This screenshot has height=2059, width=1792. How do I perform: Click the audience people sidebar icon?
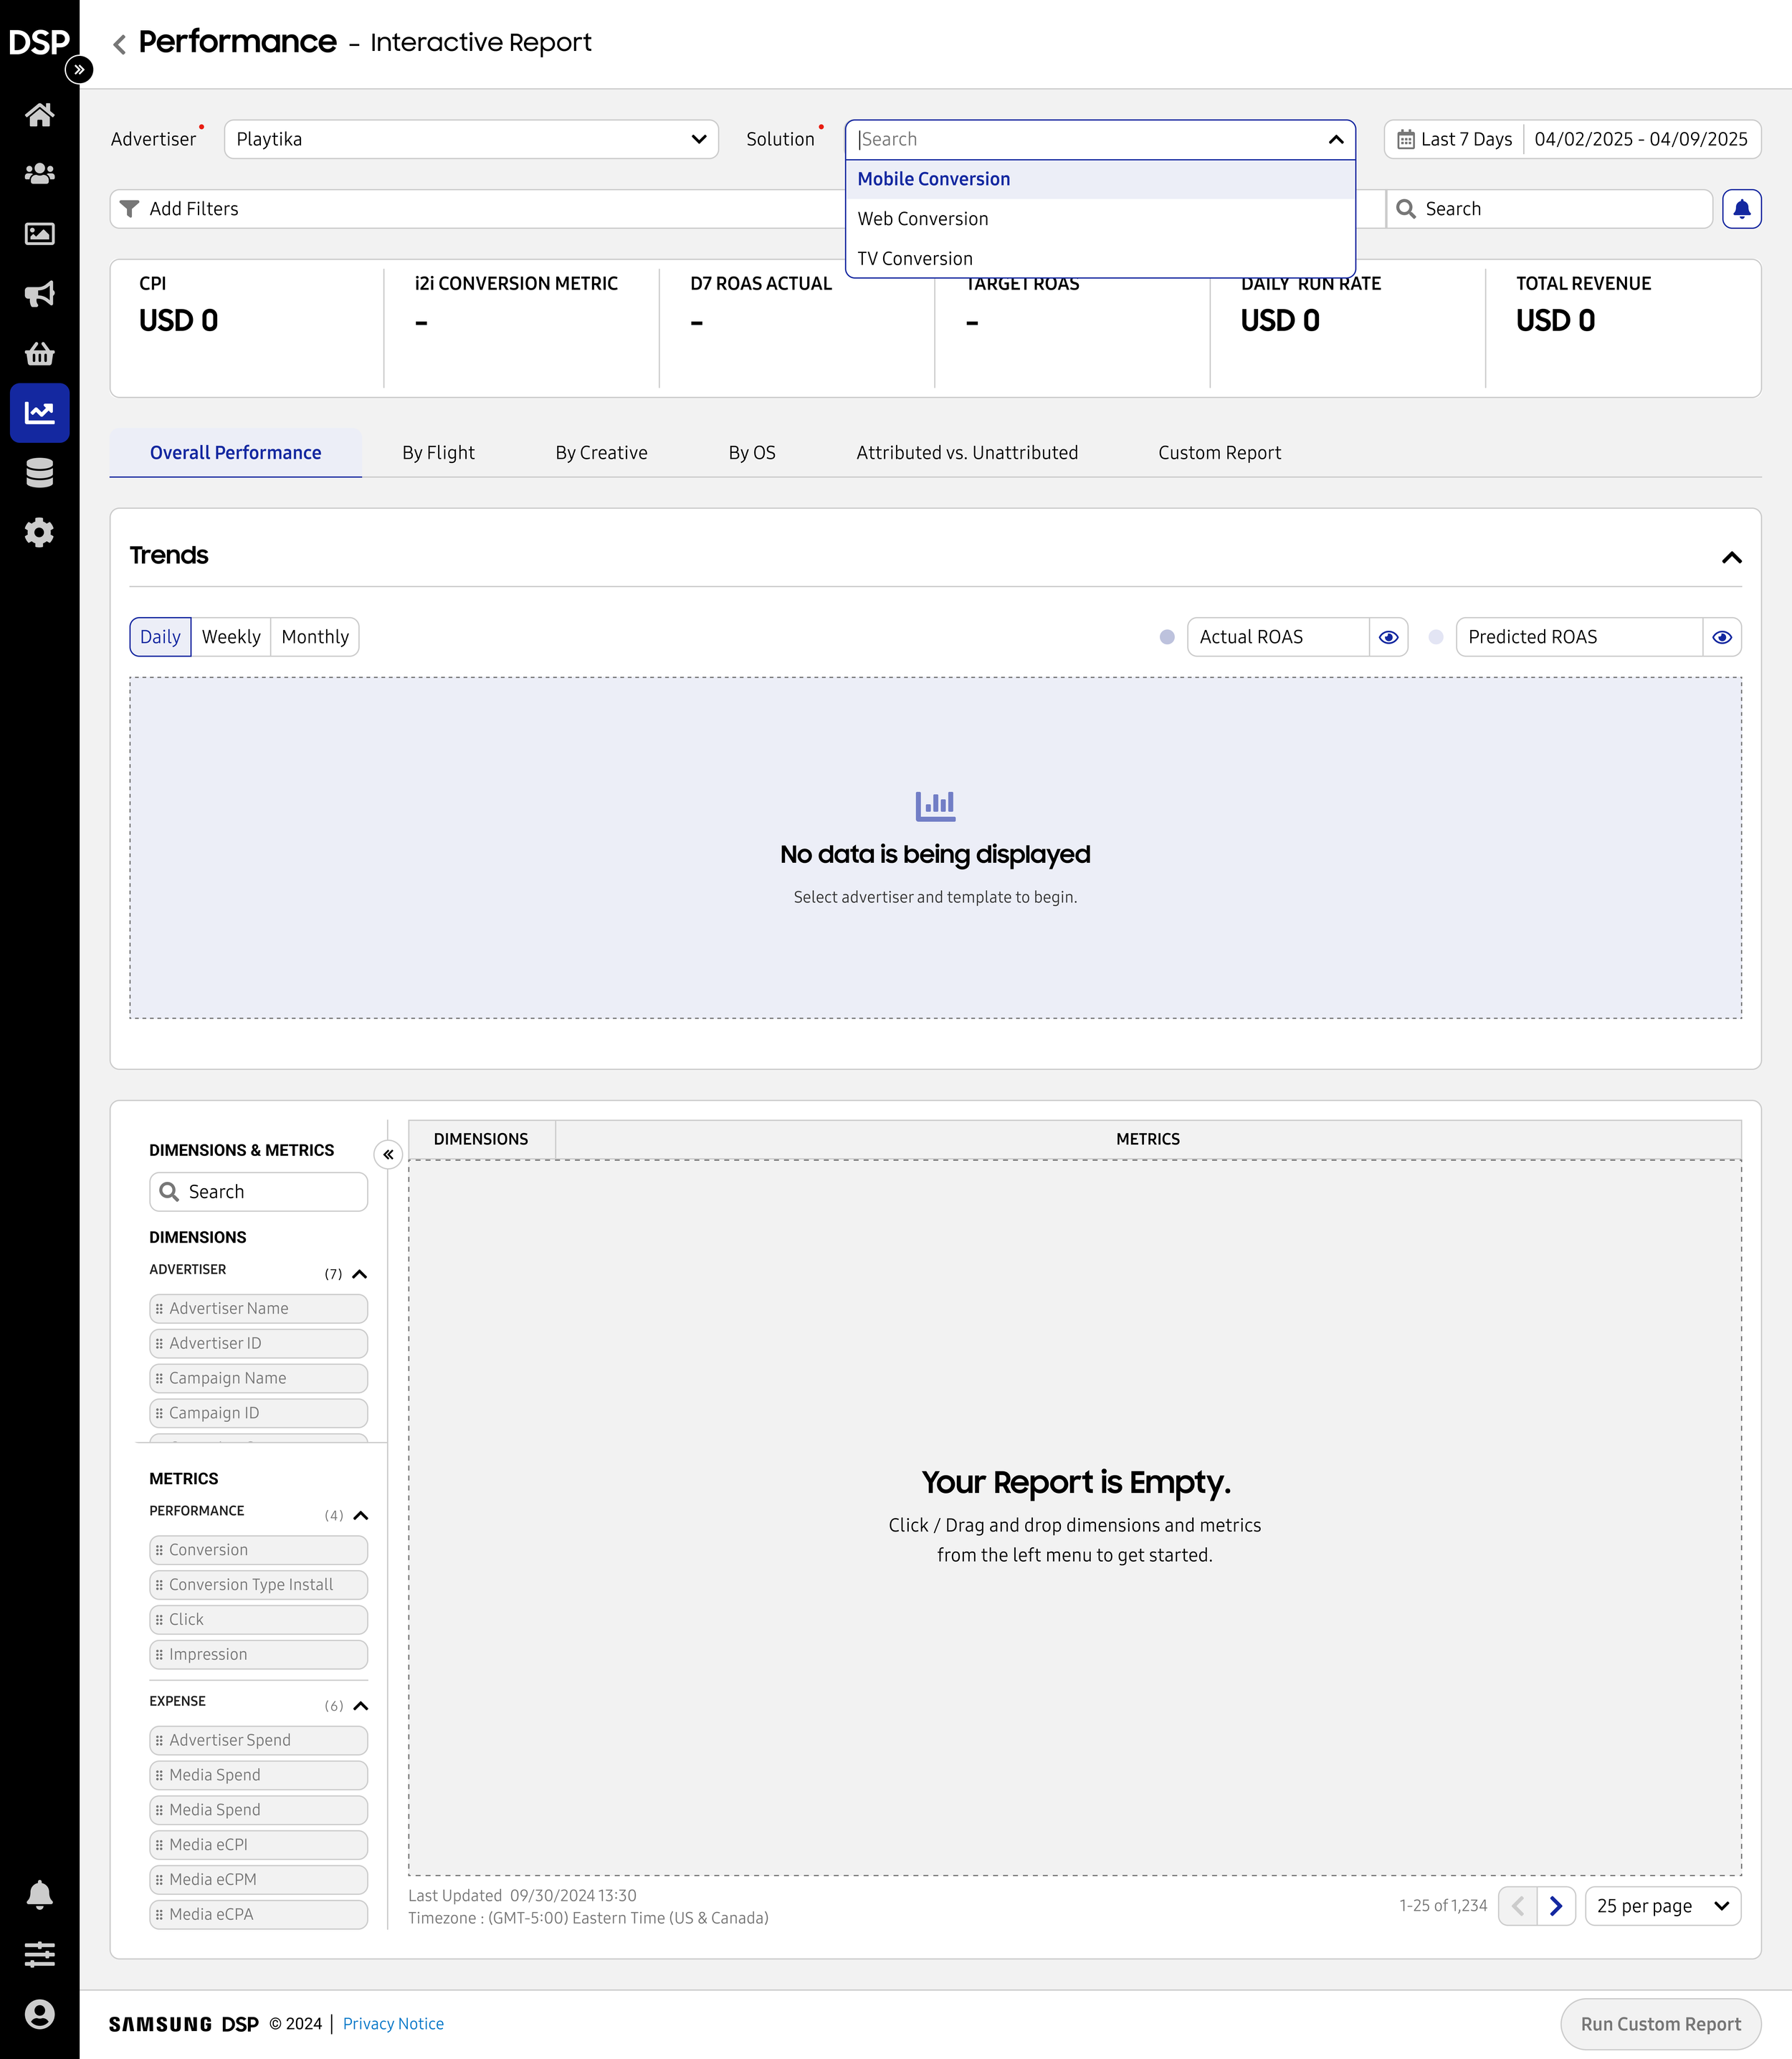(x=39, y=174)
